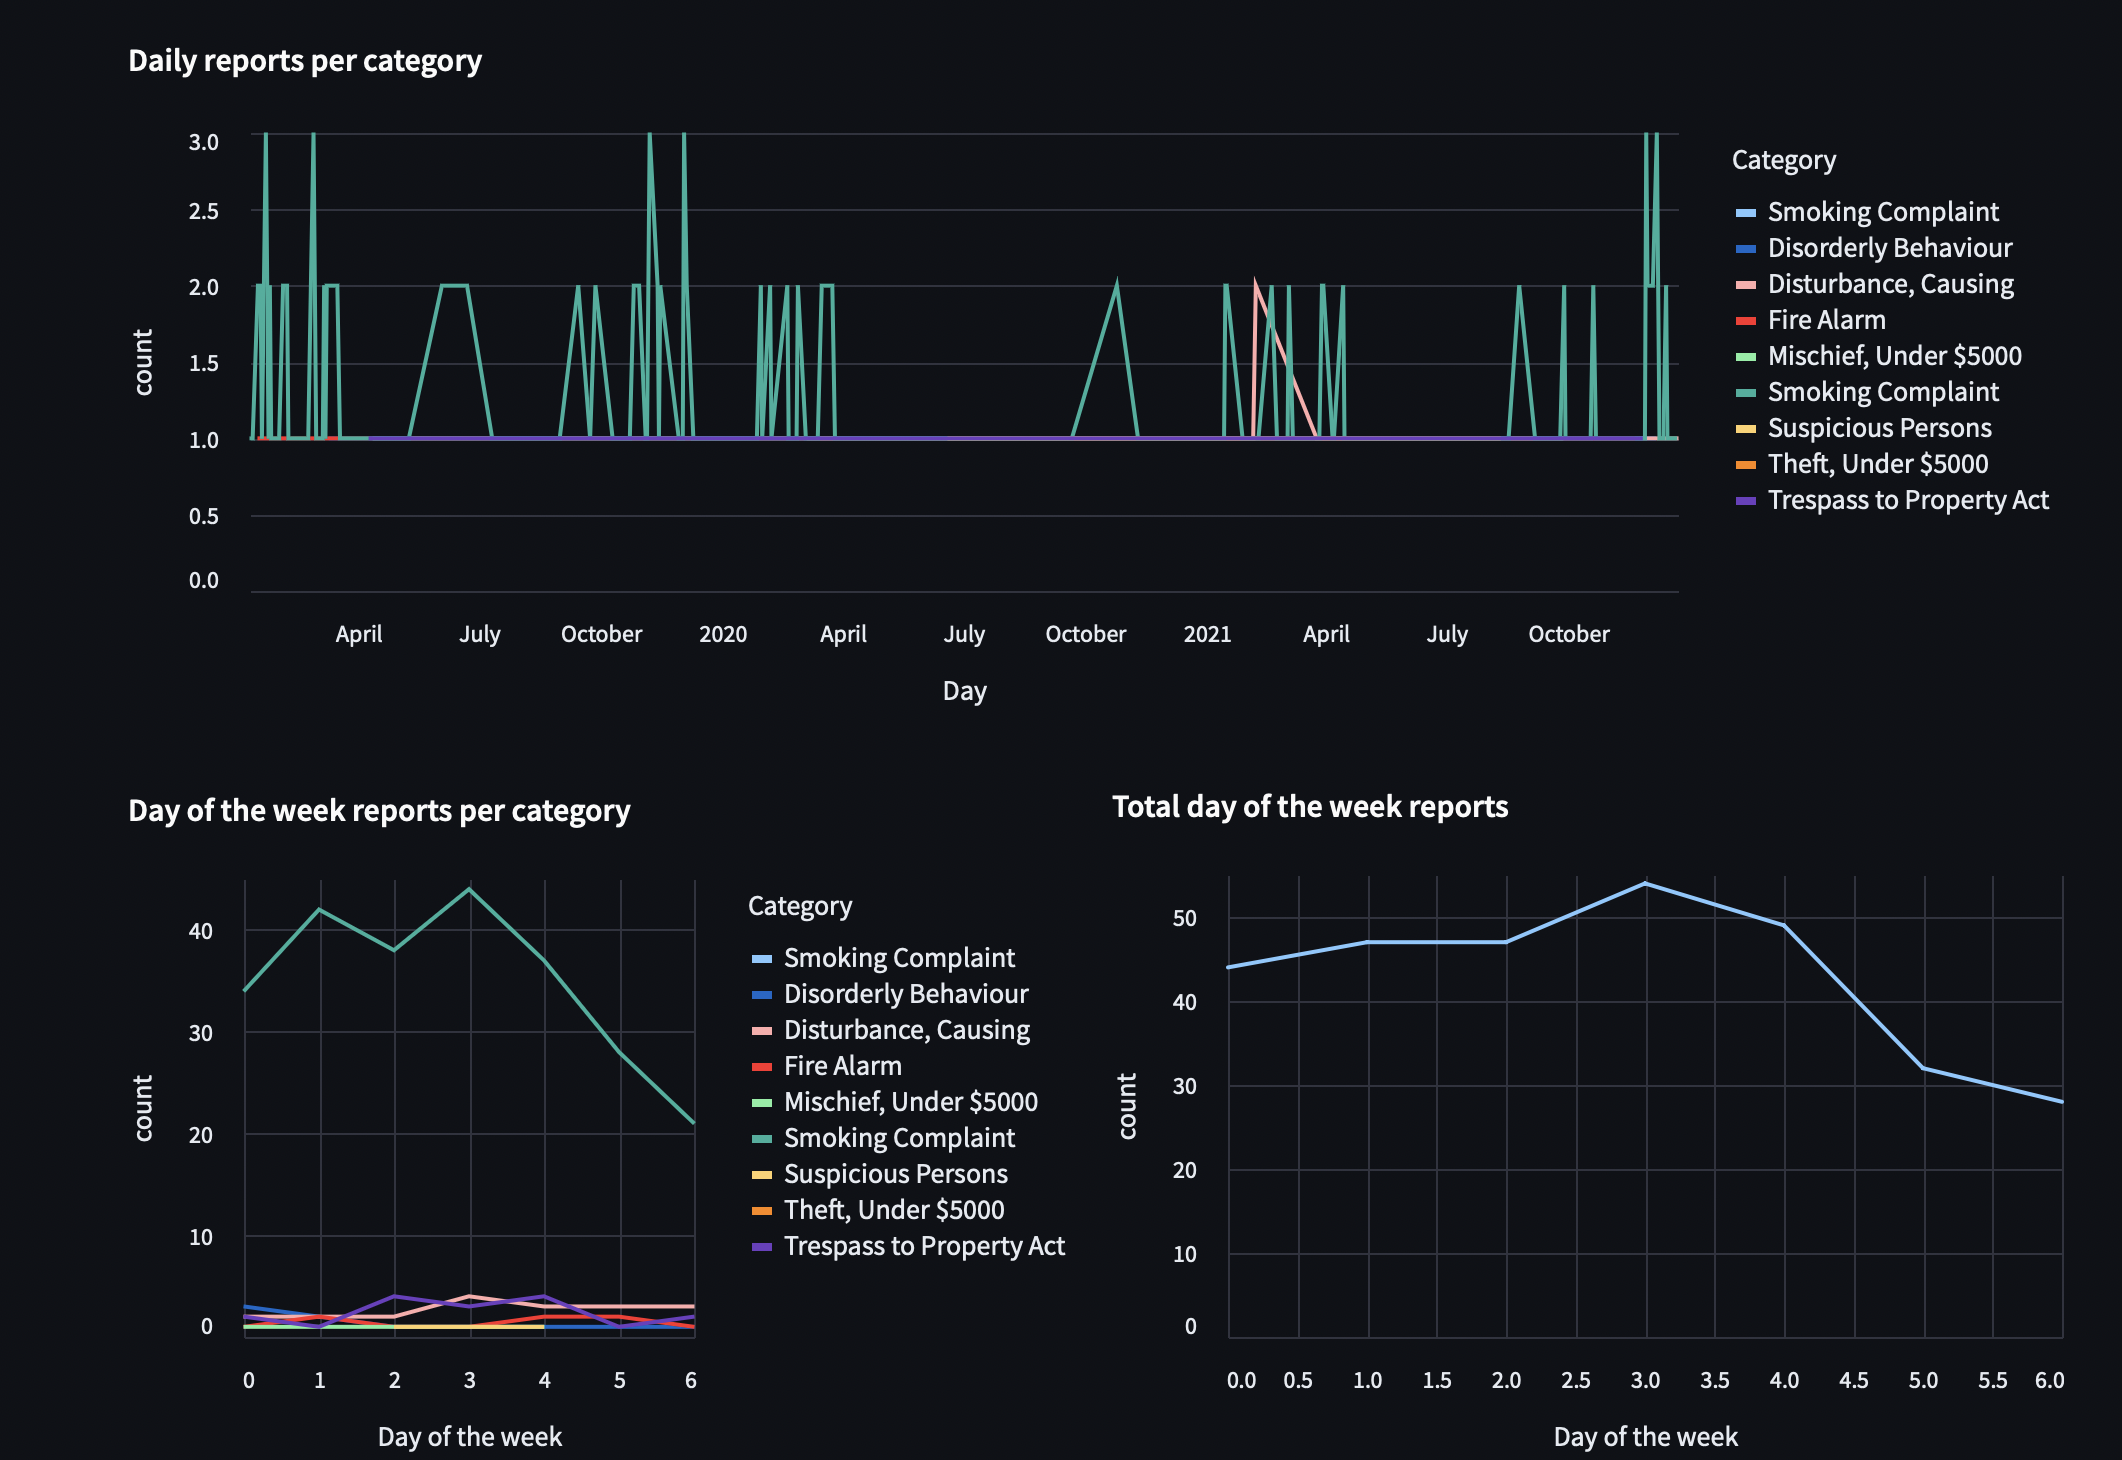
Task: Click the Mischief, Under $5000 green swatch in the bottom legend
Action: coord(762,1103)
